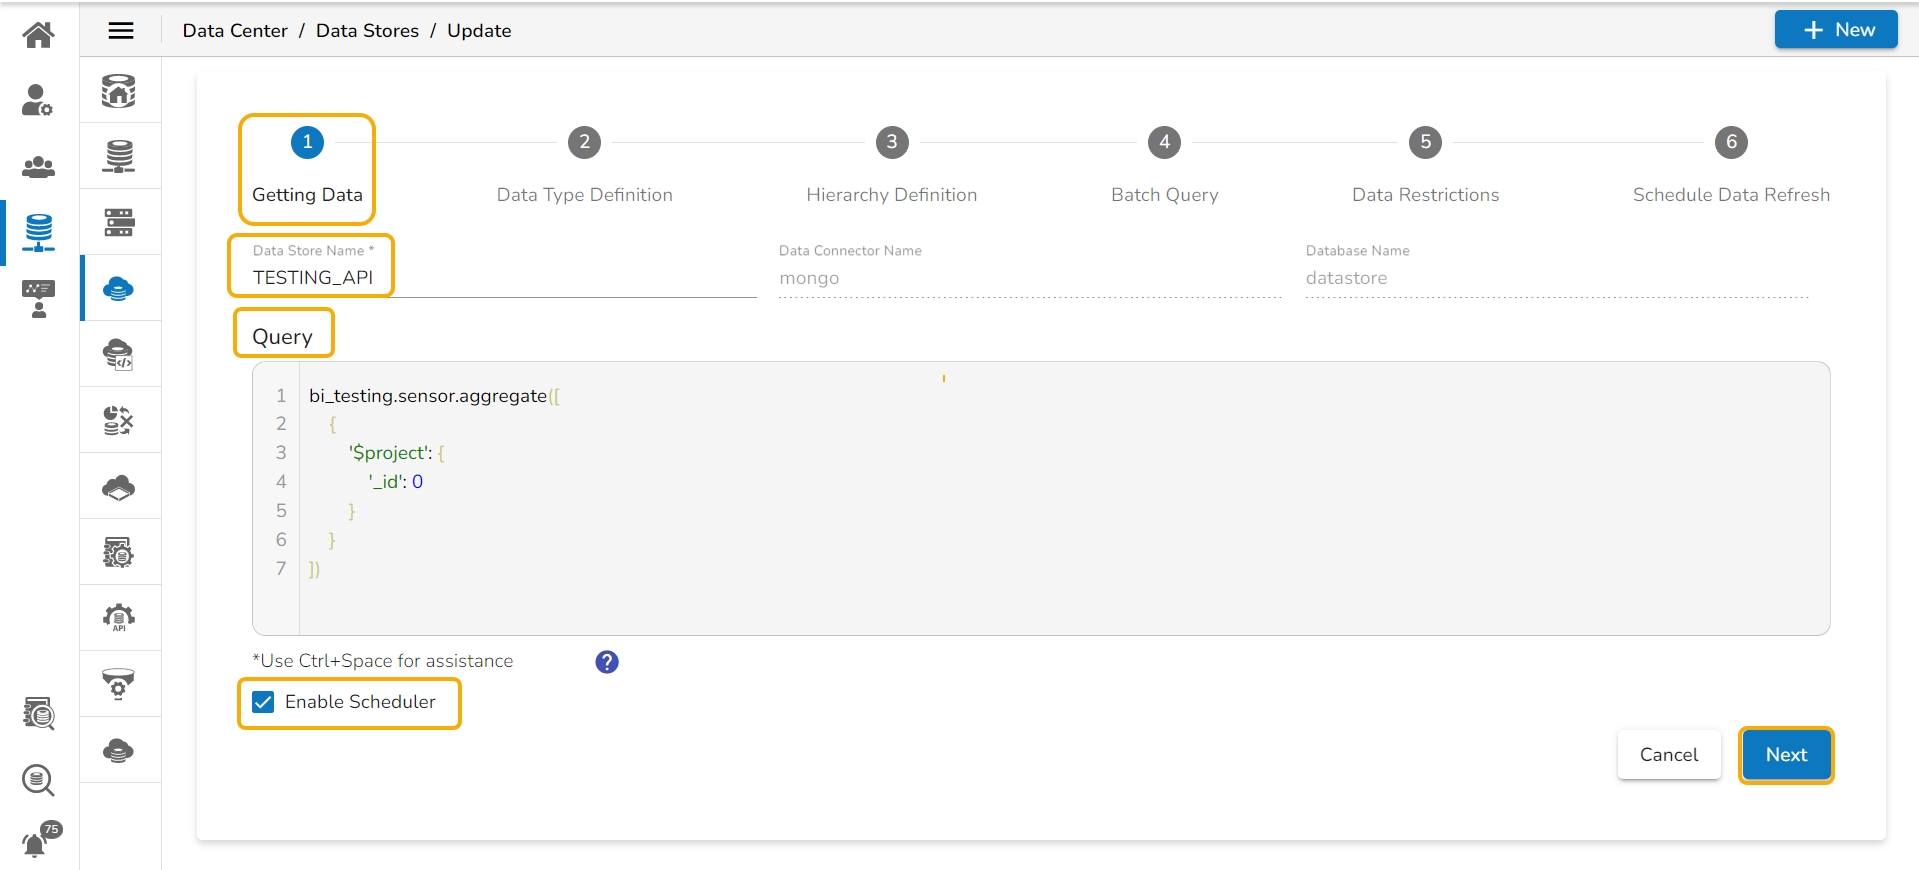Click the database magnifier search icon
Image resolution: width=1919 pixels, height=870 pixels.
(38, 780)
